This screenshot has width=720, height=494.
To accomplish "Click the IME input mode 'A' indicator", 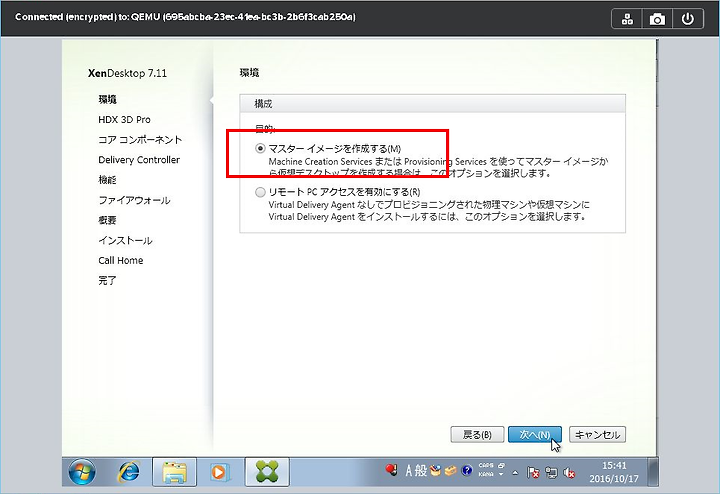I will click(409, 471).
